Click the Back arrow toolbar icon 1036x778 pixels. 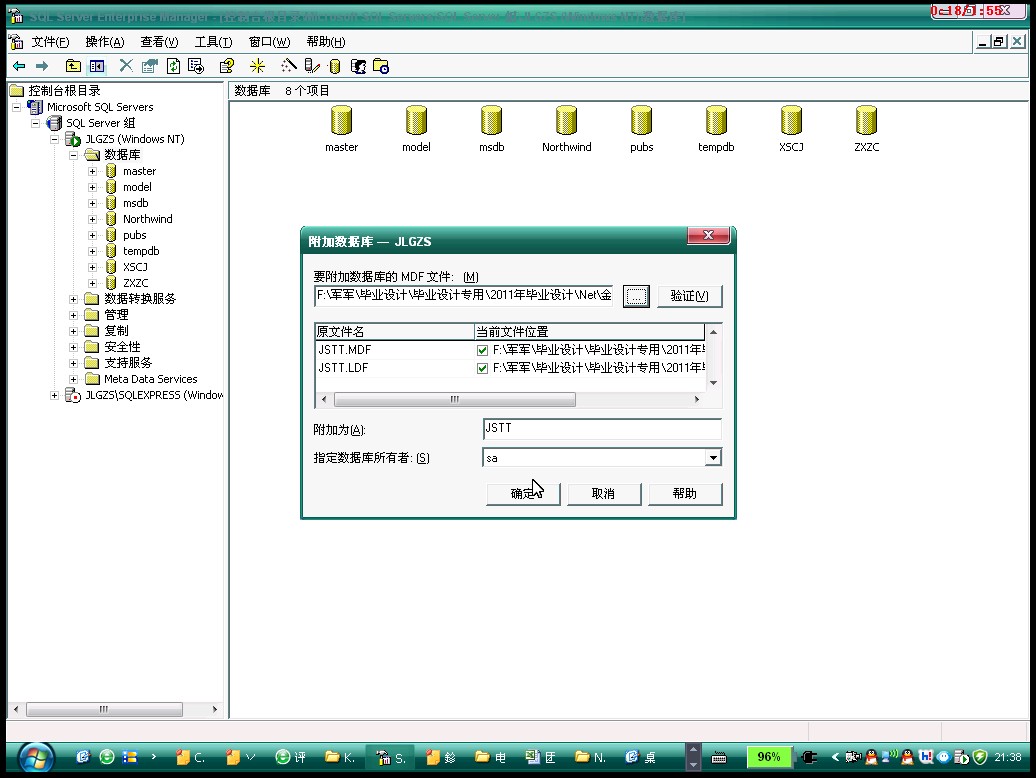[x=19, y=66]
